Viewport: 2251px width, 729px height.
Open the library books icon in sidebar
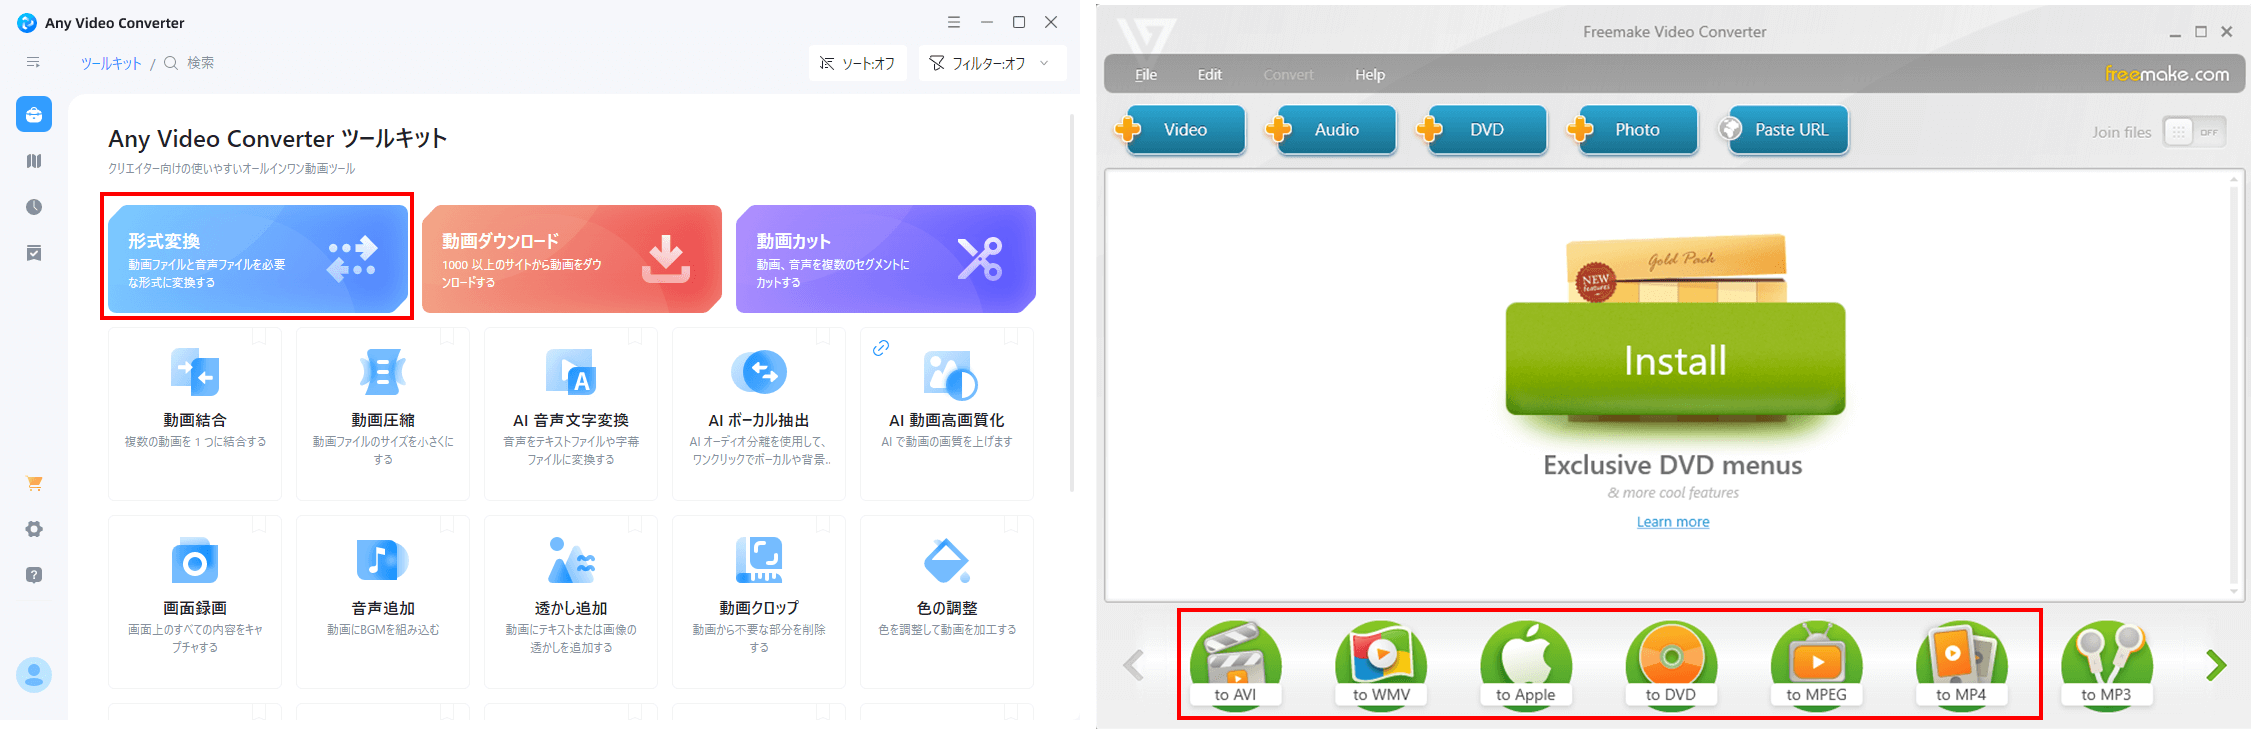[34, 161]
